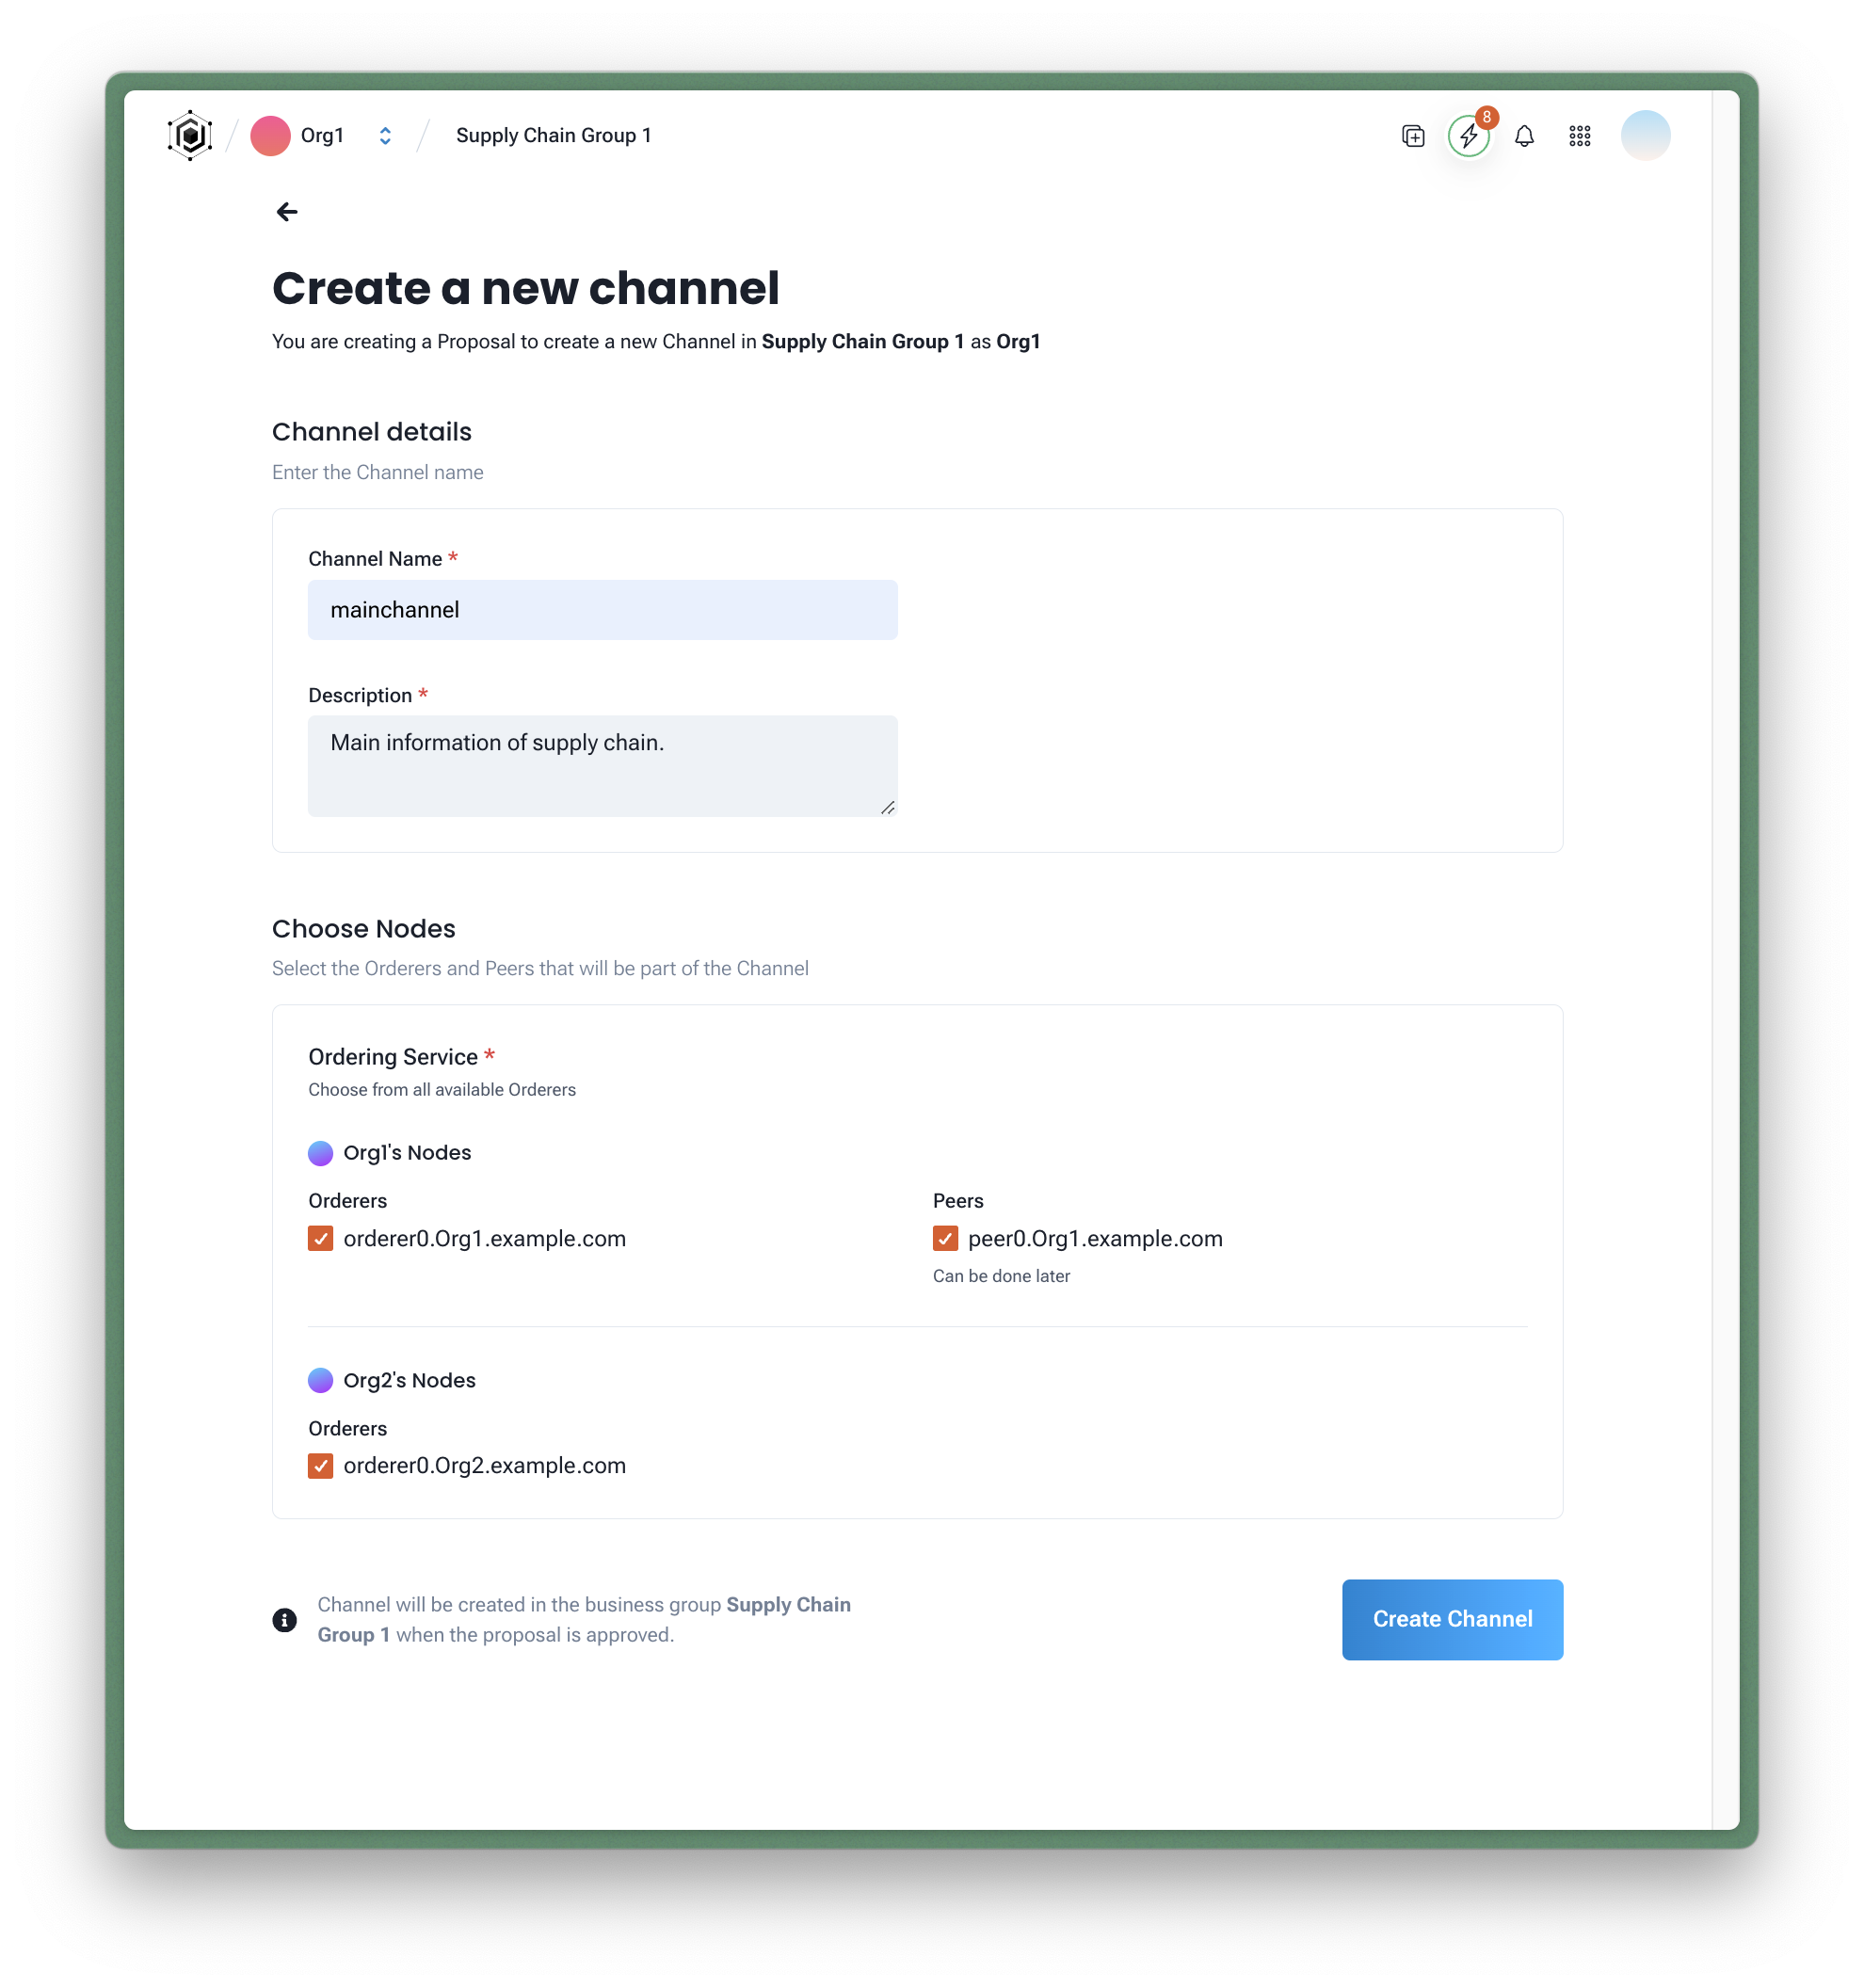Toggle orderer0.Org1.example.com checkbox
This screenshot has width=1864, height=1988.
click(x=321, y=1239)
